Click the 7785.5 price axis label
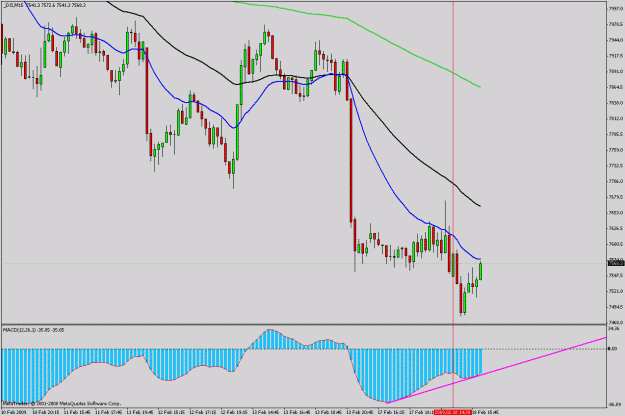This screenshot has width=625, height=416. (616, 134)
